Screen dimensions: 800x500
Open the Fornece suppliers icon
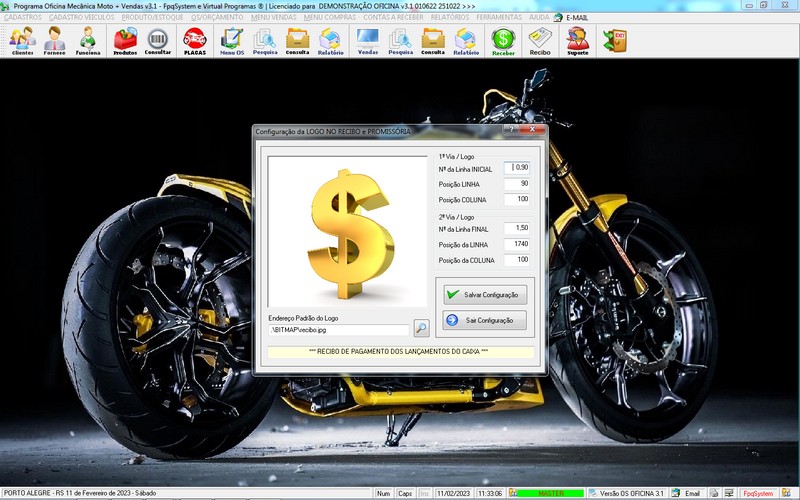pos(55,41)
